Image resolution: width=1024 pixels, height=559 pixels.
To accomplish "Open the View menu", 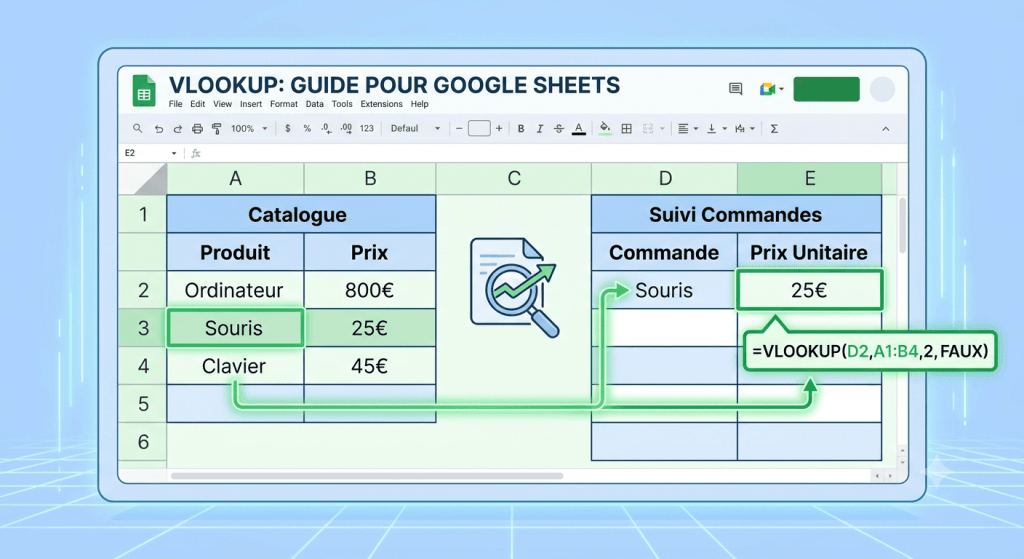I will coord(223,104).
